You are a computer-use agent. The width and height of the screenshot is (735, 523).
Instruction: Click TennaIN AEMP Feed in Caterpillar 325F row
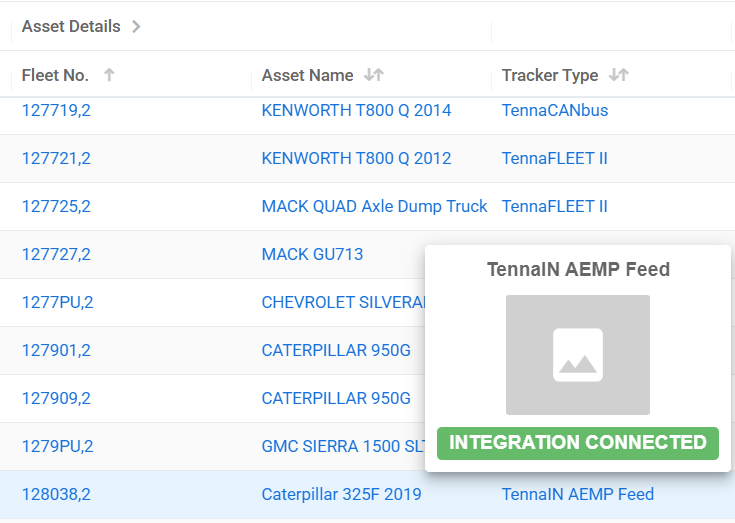(578, 494)
